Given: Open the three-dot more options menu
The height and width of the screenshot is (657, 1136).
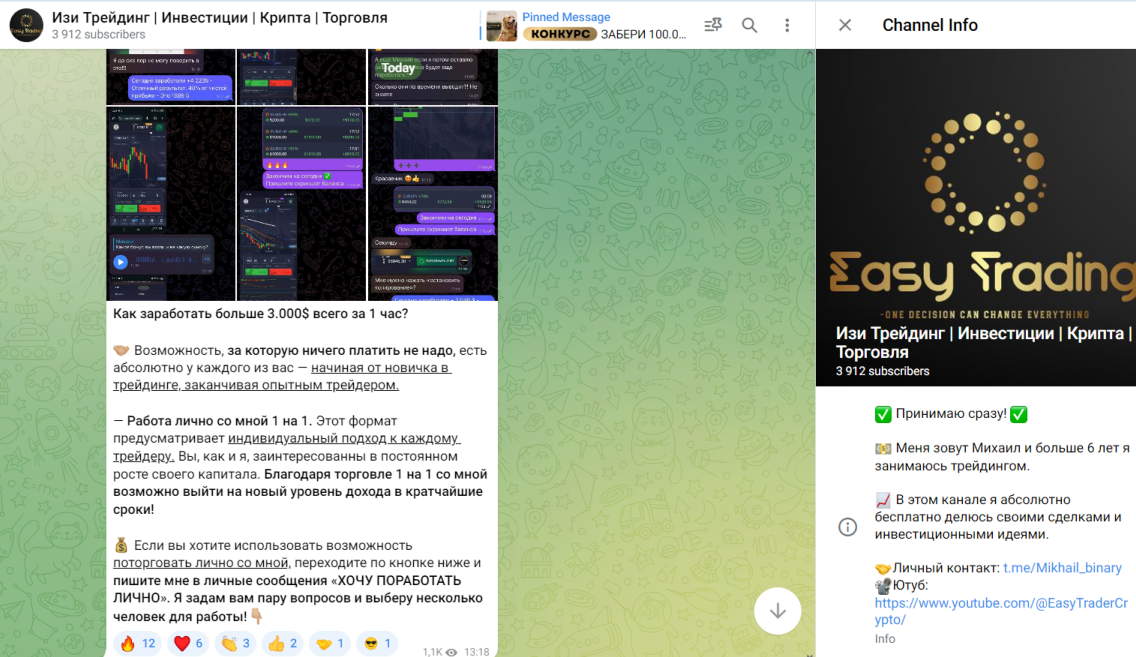Looking at the screenshot, I should (787, 25).
